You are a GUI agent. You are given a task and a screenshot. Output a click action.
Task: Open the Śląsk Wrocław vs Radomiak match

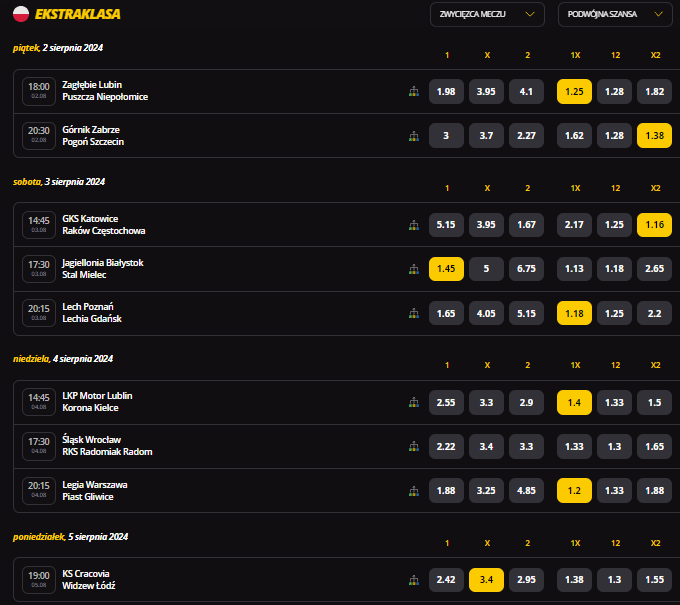coord(107,446)
